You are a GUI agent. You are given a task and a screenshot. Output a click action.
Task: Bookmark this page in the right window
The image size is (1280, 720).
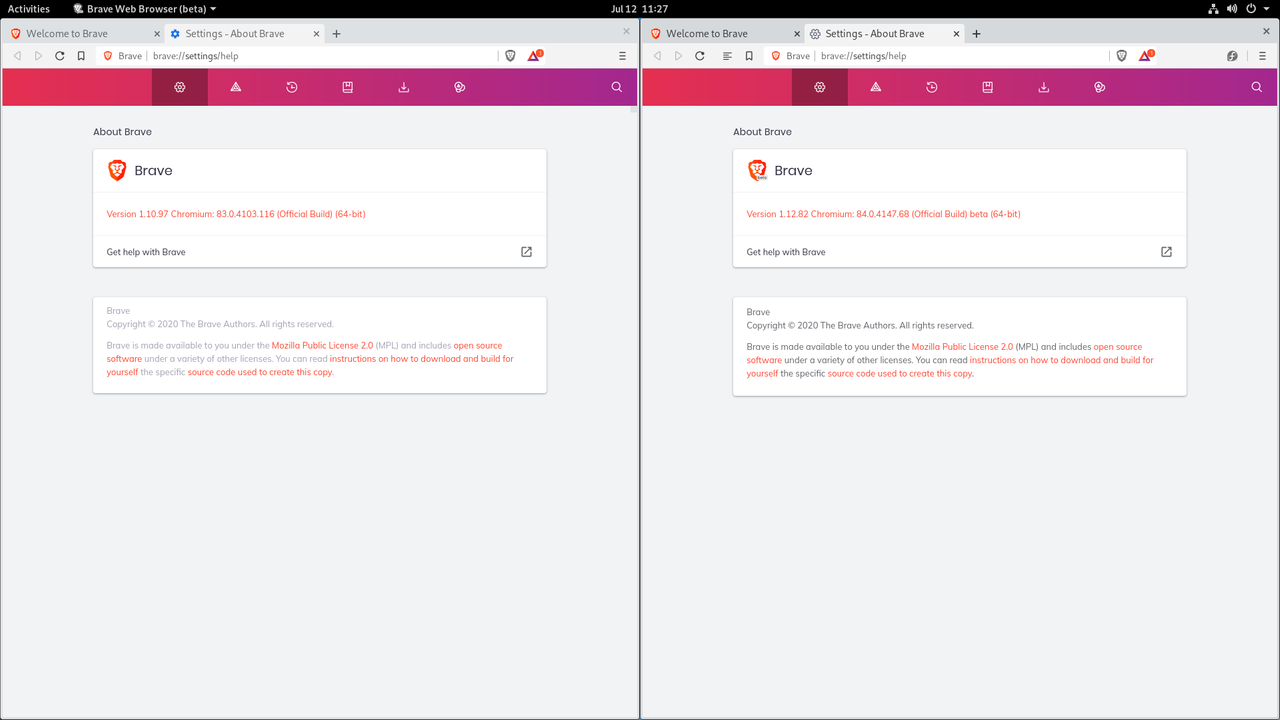tap(749, 56)
